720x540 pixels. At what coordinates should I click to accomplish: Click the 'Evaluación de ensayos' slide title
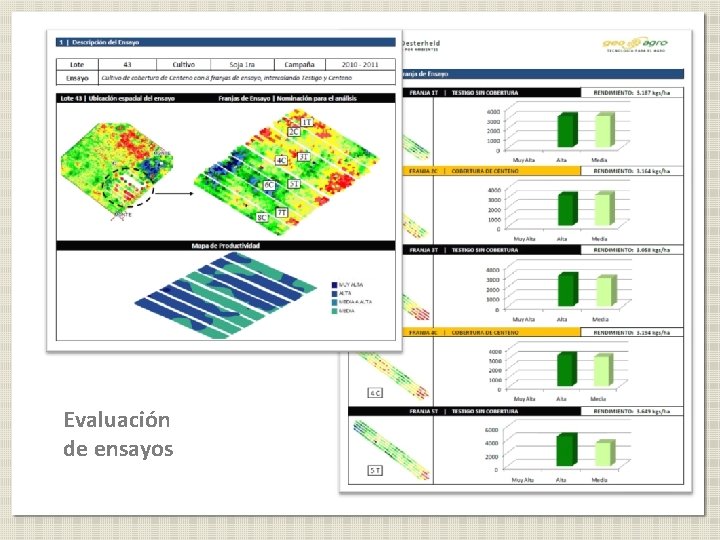click(118, 434)
